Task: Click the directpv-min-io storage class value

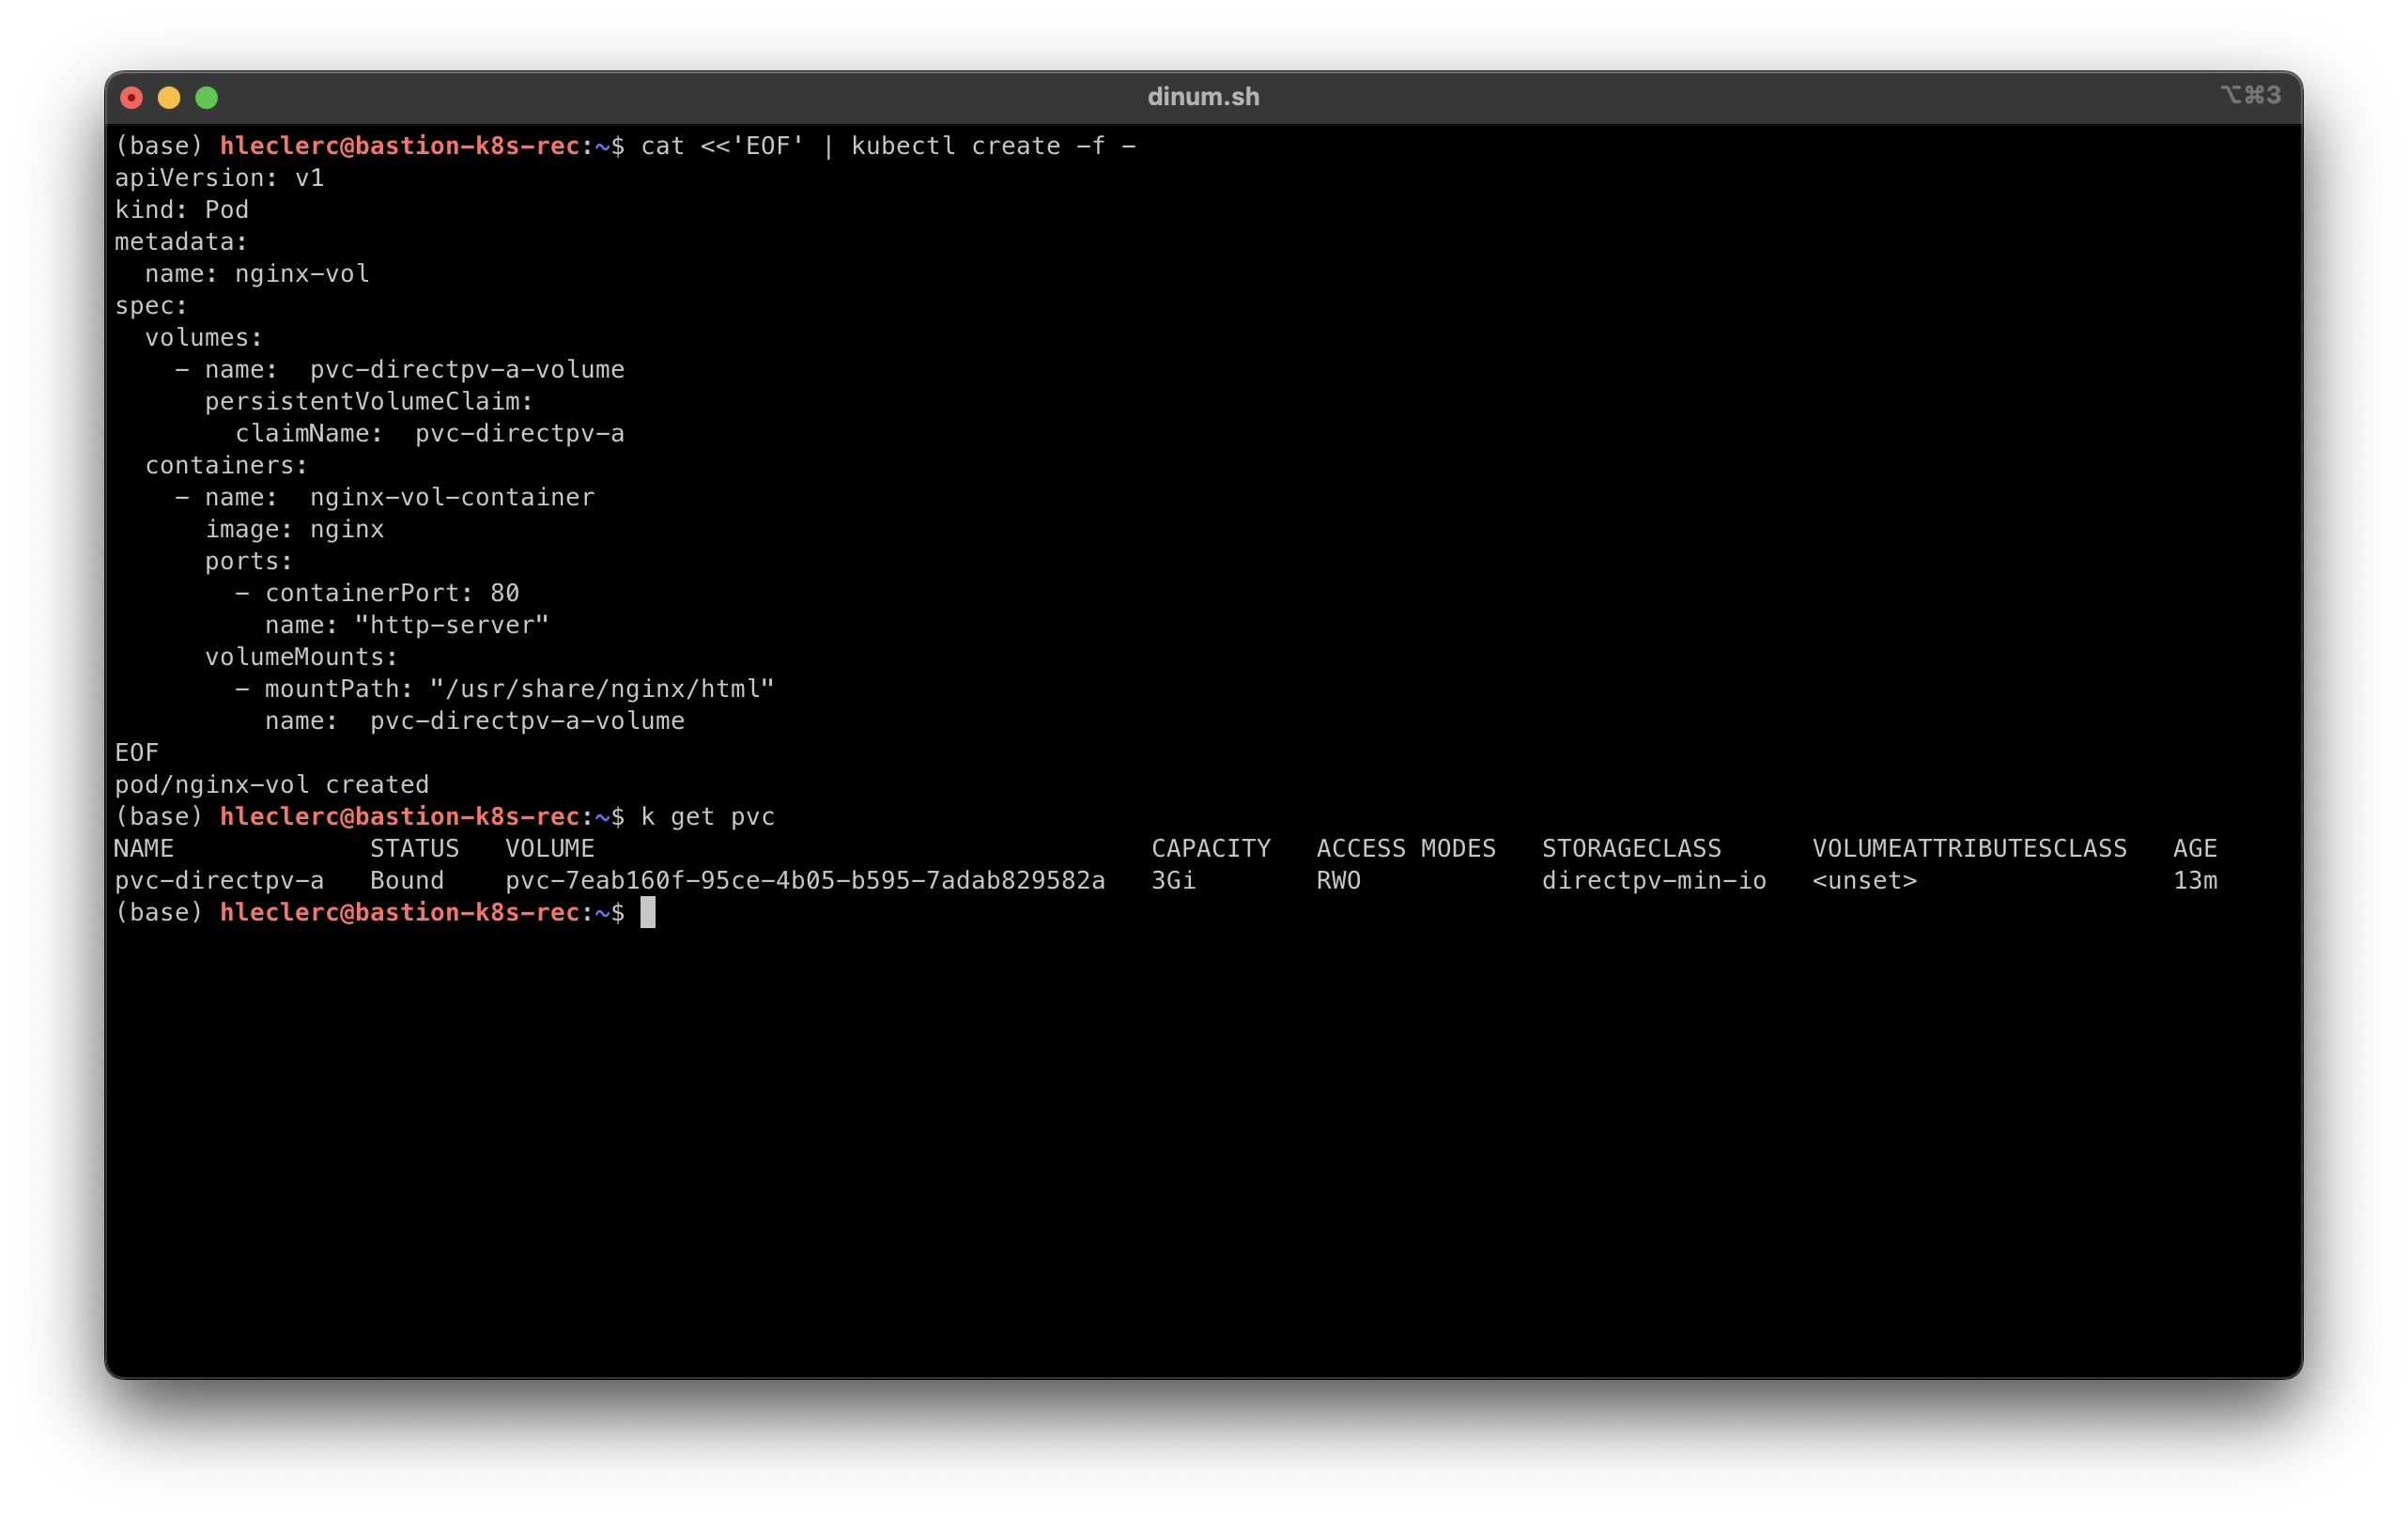Action: pos(1654,881)
